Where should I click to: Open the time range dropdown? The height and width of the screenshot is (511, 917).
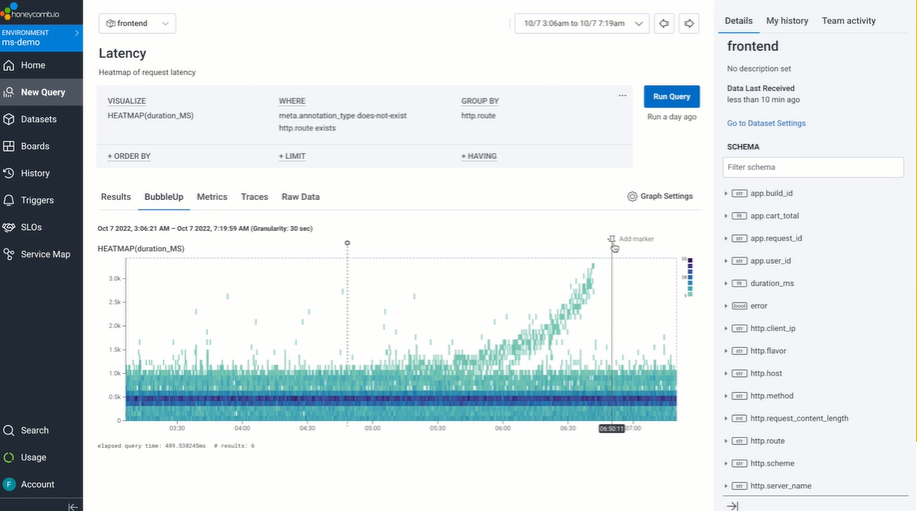coord(582,23)
